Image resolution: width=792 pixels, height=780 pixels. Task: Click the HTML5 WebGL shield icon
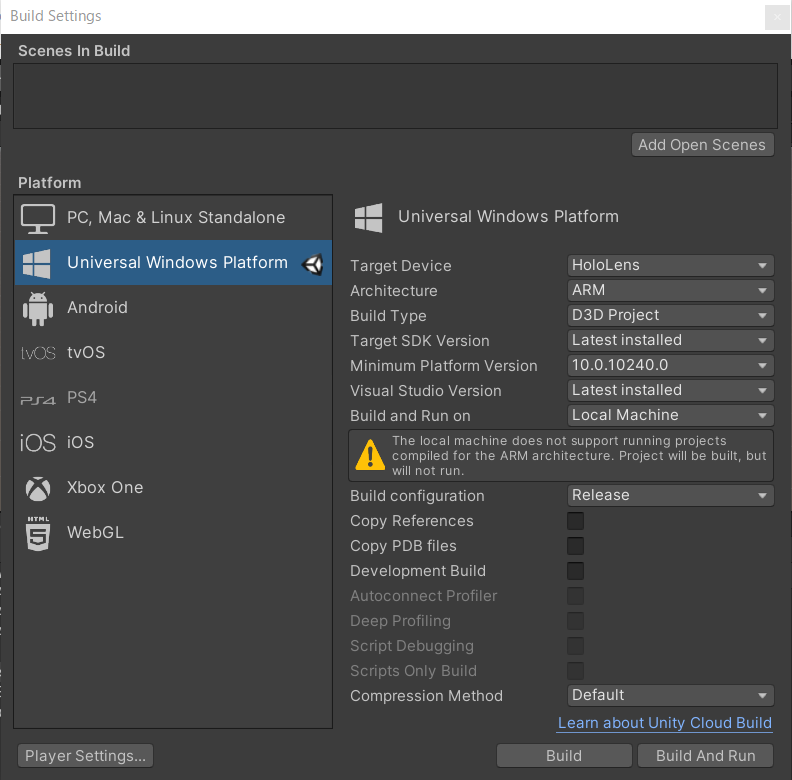[38, 533]
